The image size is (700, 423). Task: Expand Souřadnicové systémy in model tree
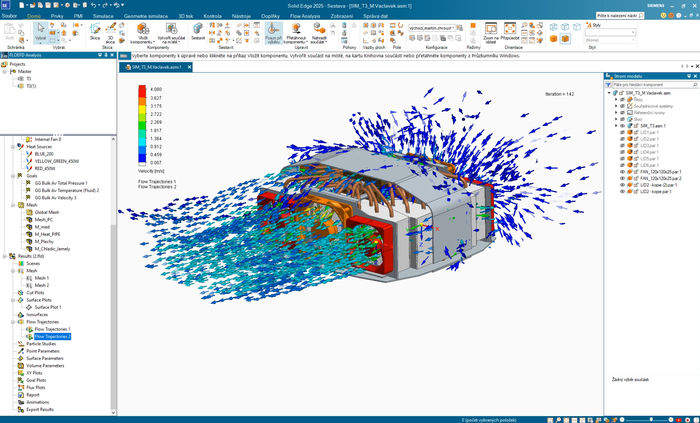[x=616, y=106]
